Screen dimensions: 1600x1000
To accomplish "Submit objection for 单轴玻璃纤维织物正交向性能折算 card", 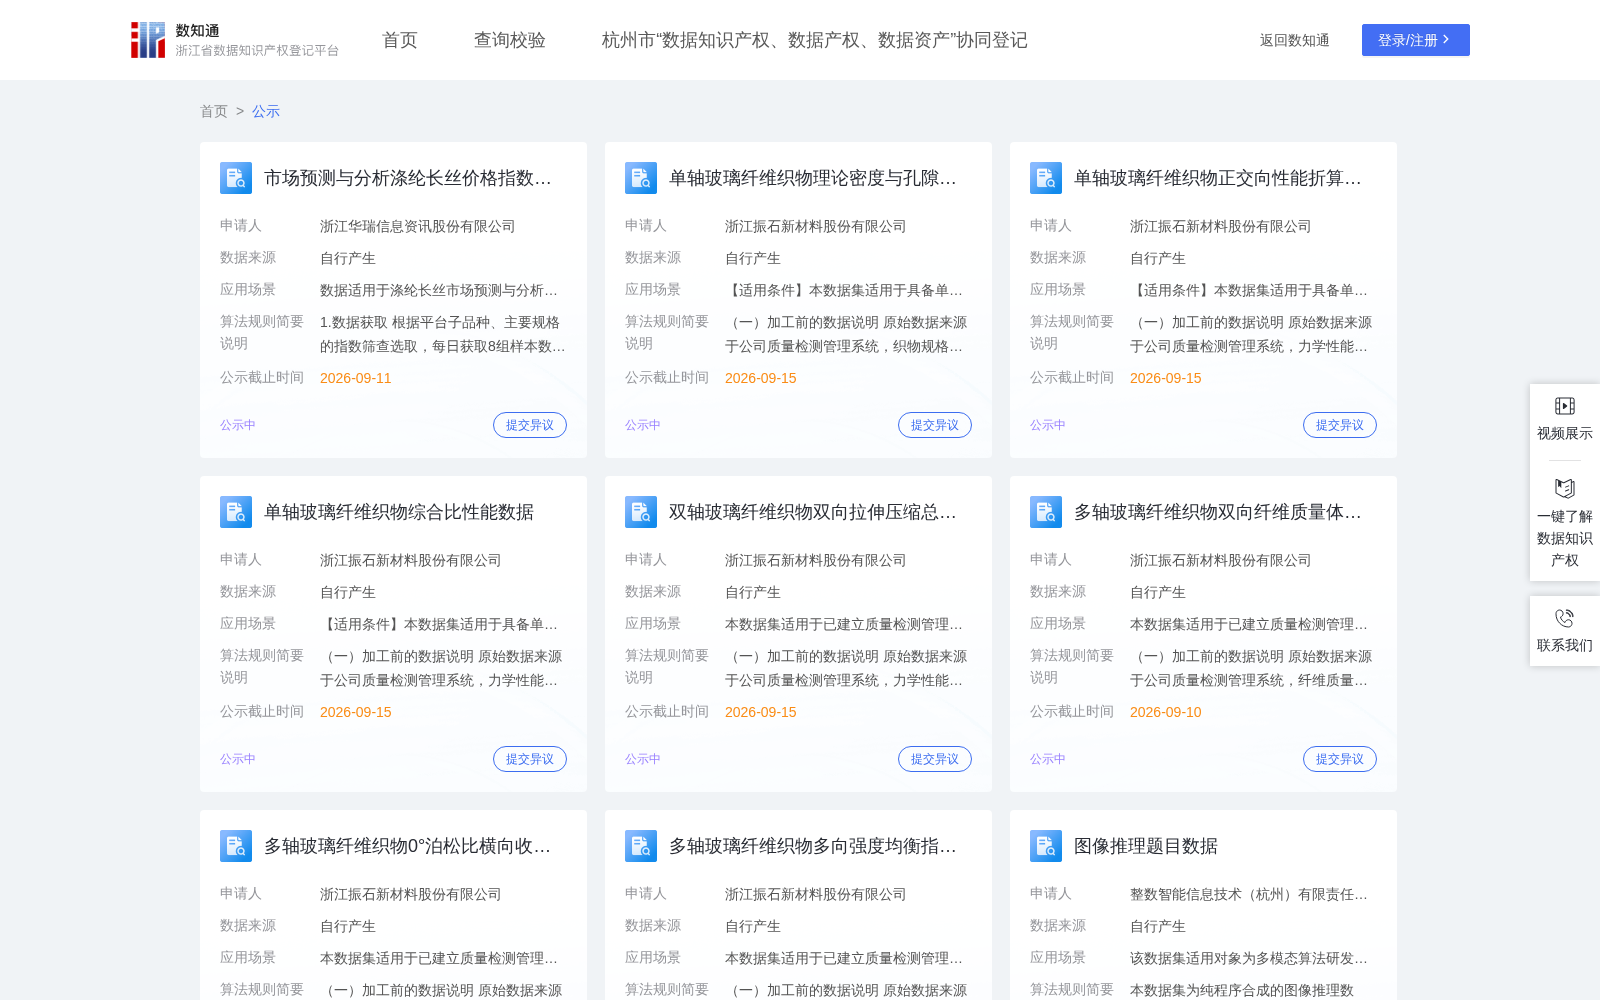I will click(x=1340, y=425).
